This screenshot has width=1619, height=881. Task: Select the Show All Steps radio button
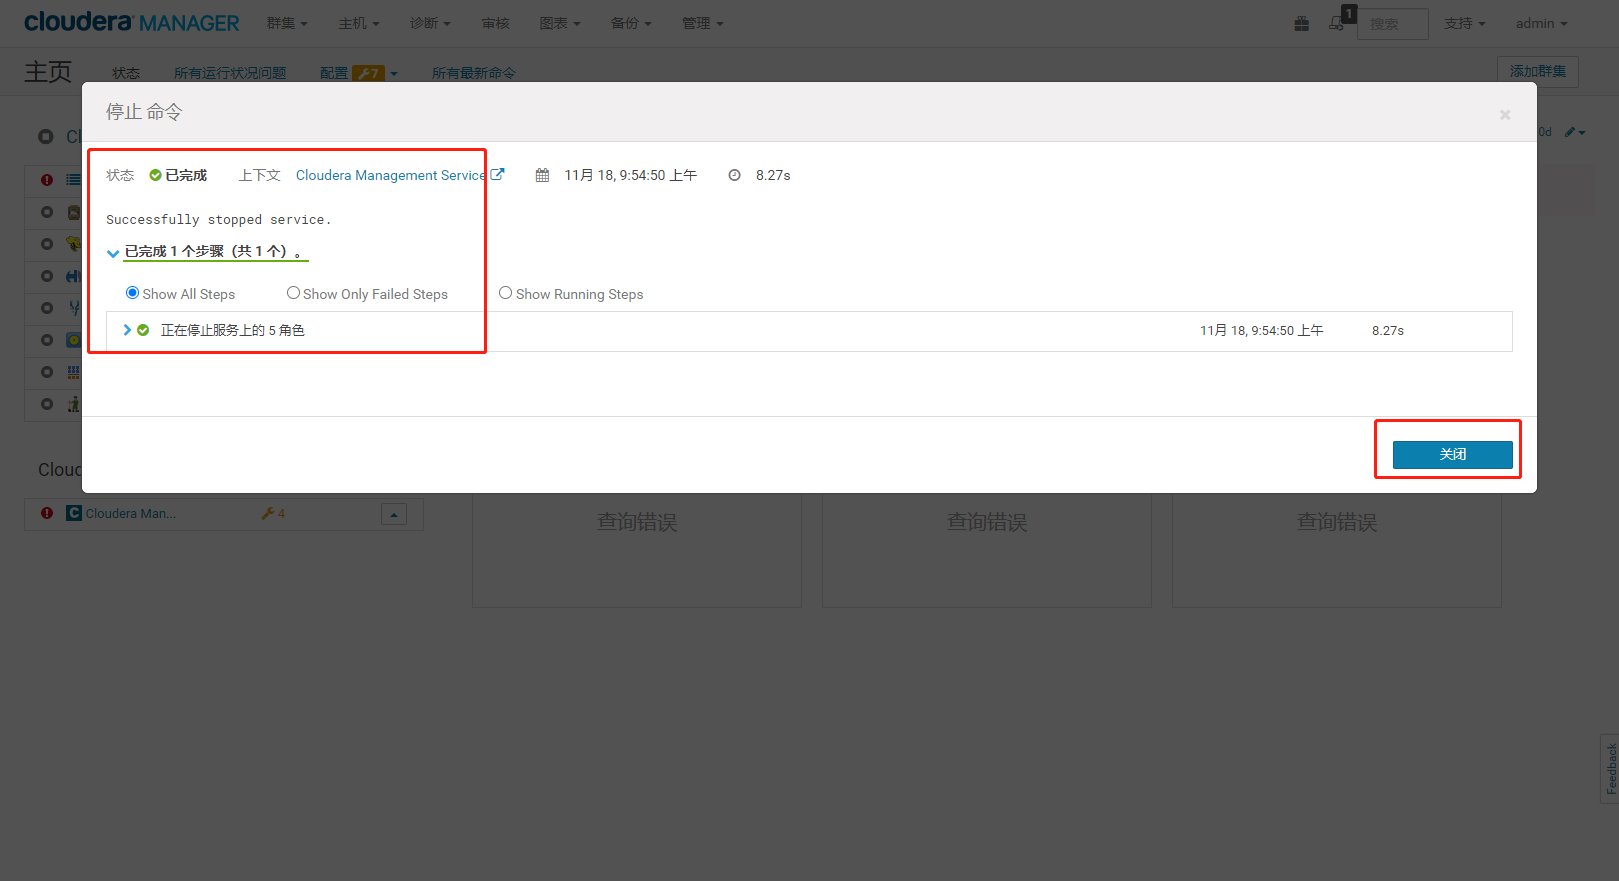click(132, 293)
